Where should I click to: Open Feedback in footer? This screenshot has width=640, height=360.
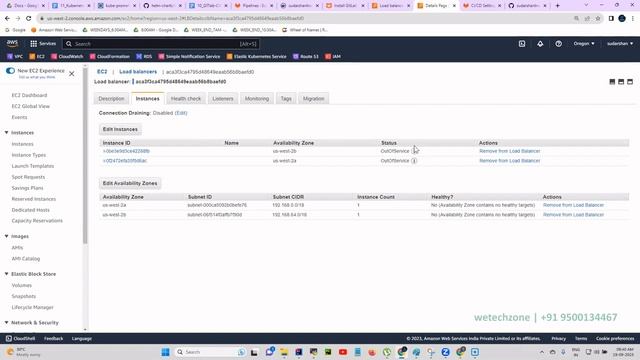(53, 338)
